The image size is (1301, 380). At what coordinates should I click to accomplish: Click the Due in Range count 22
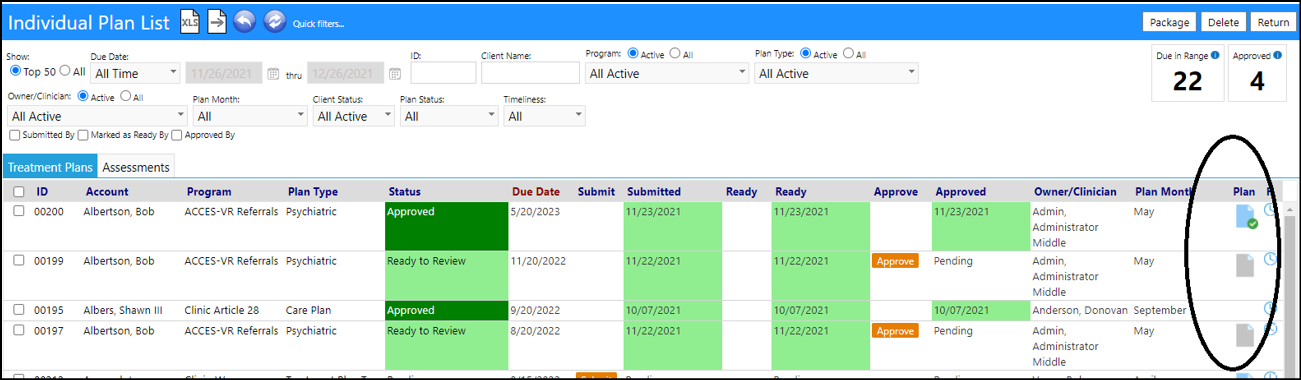pyautogui.click(x=1187, y=83)
